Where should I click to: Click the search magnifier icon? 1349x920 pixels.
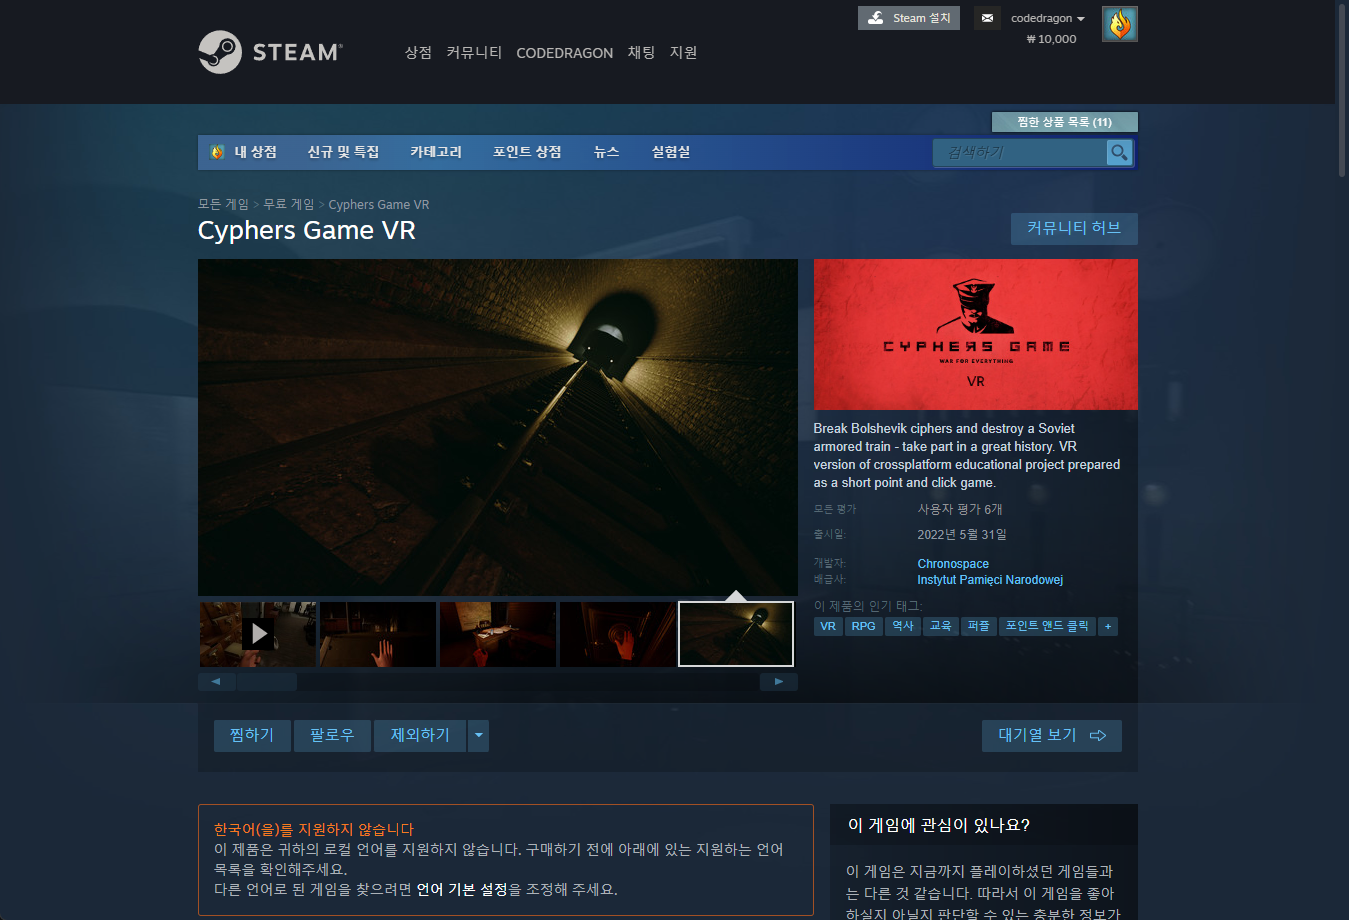tap(1119, 152)
